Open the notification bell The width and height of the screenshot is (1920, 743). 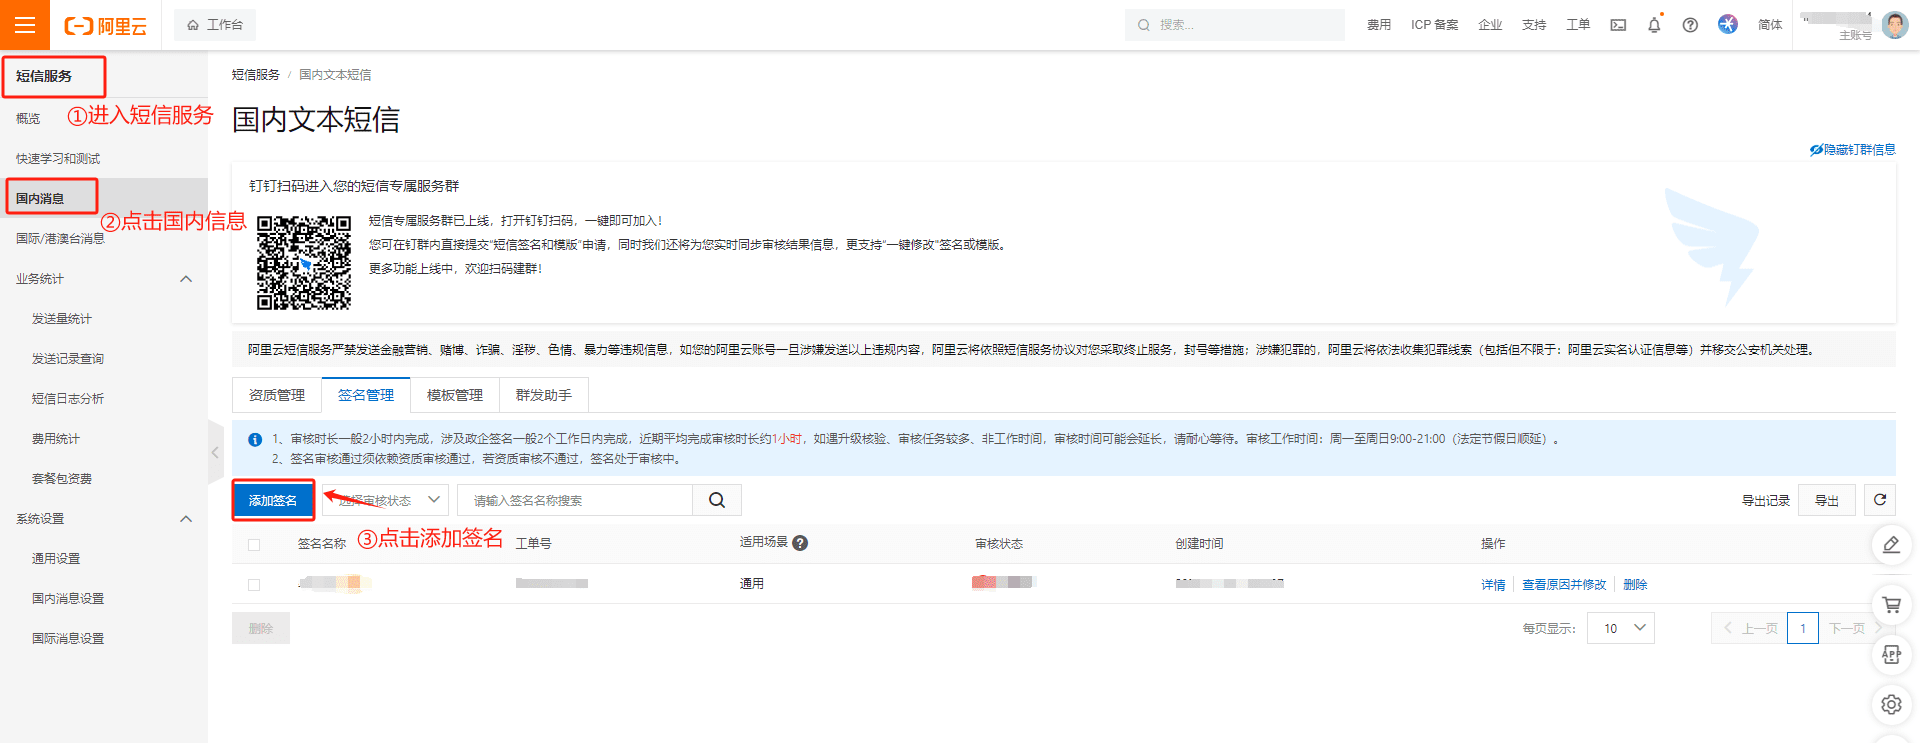[x=1654, y=25]
